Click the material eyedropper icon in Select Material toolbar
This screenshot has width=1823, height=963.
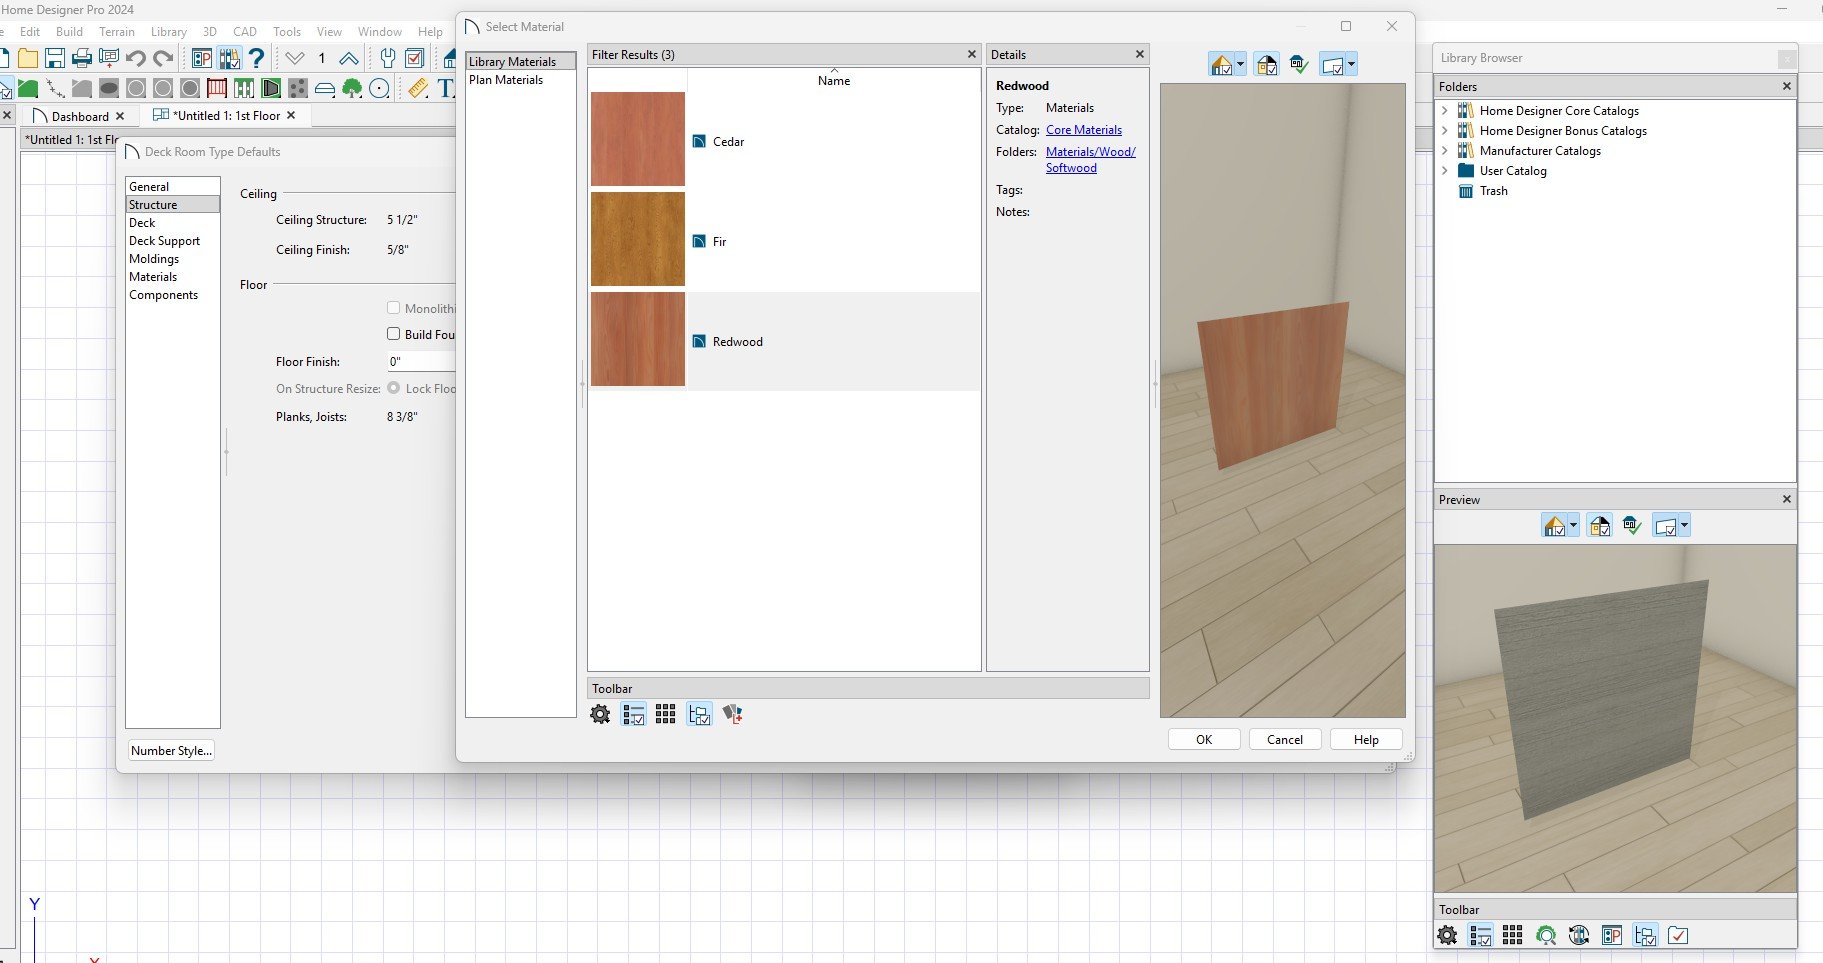[732, 714]
